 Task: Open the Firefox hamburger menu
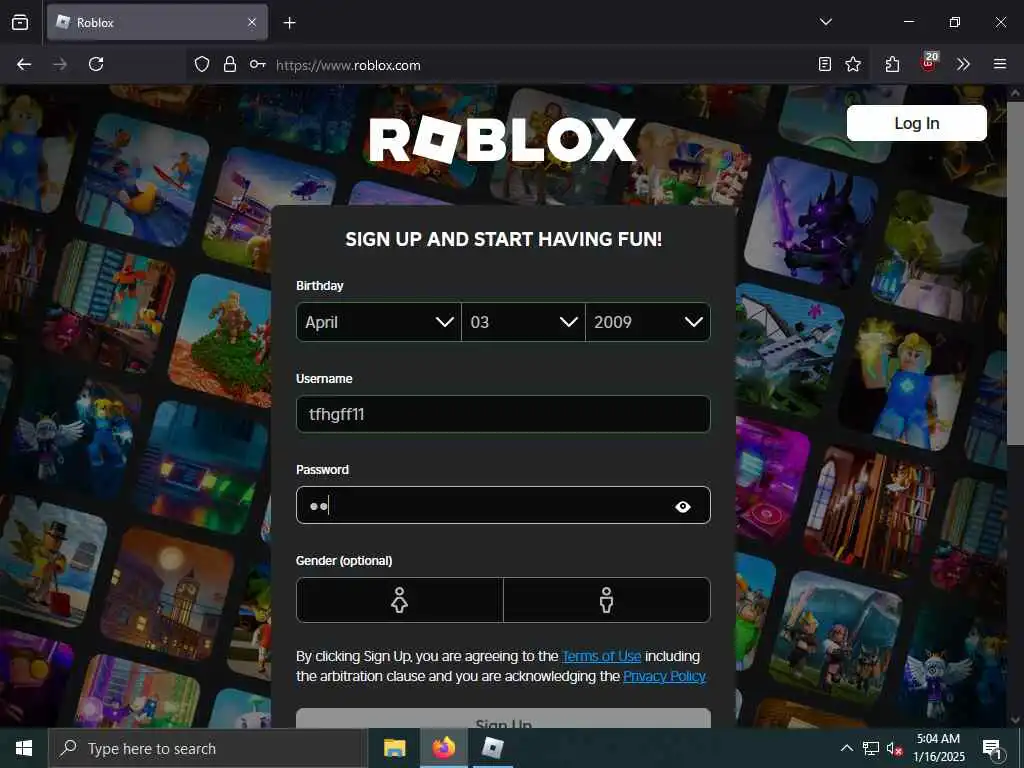pos(1000,64)
